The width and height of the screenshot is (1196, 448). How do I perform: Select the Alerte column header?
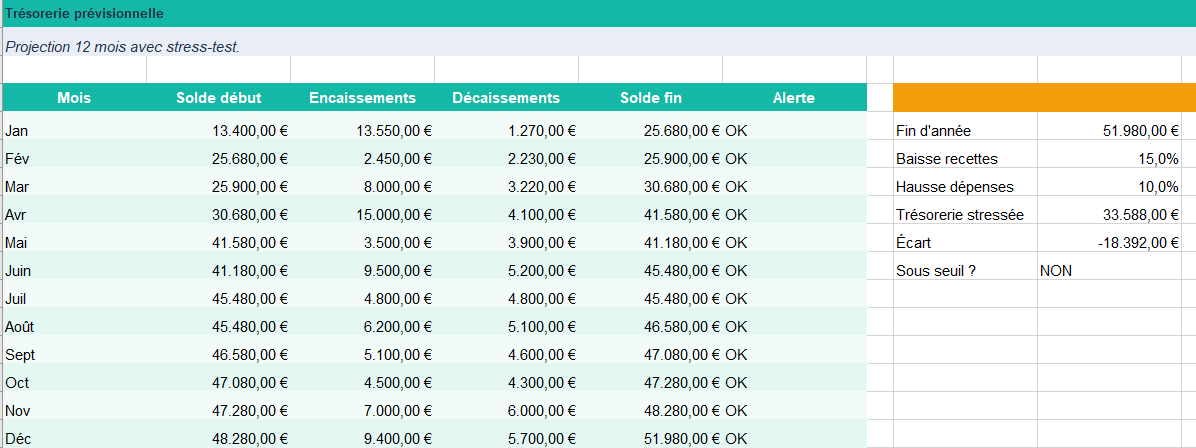point(794,98)
